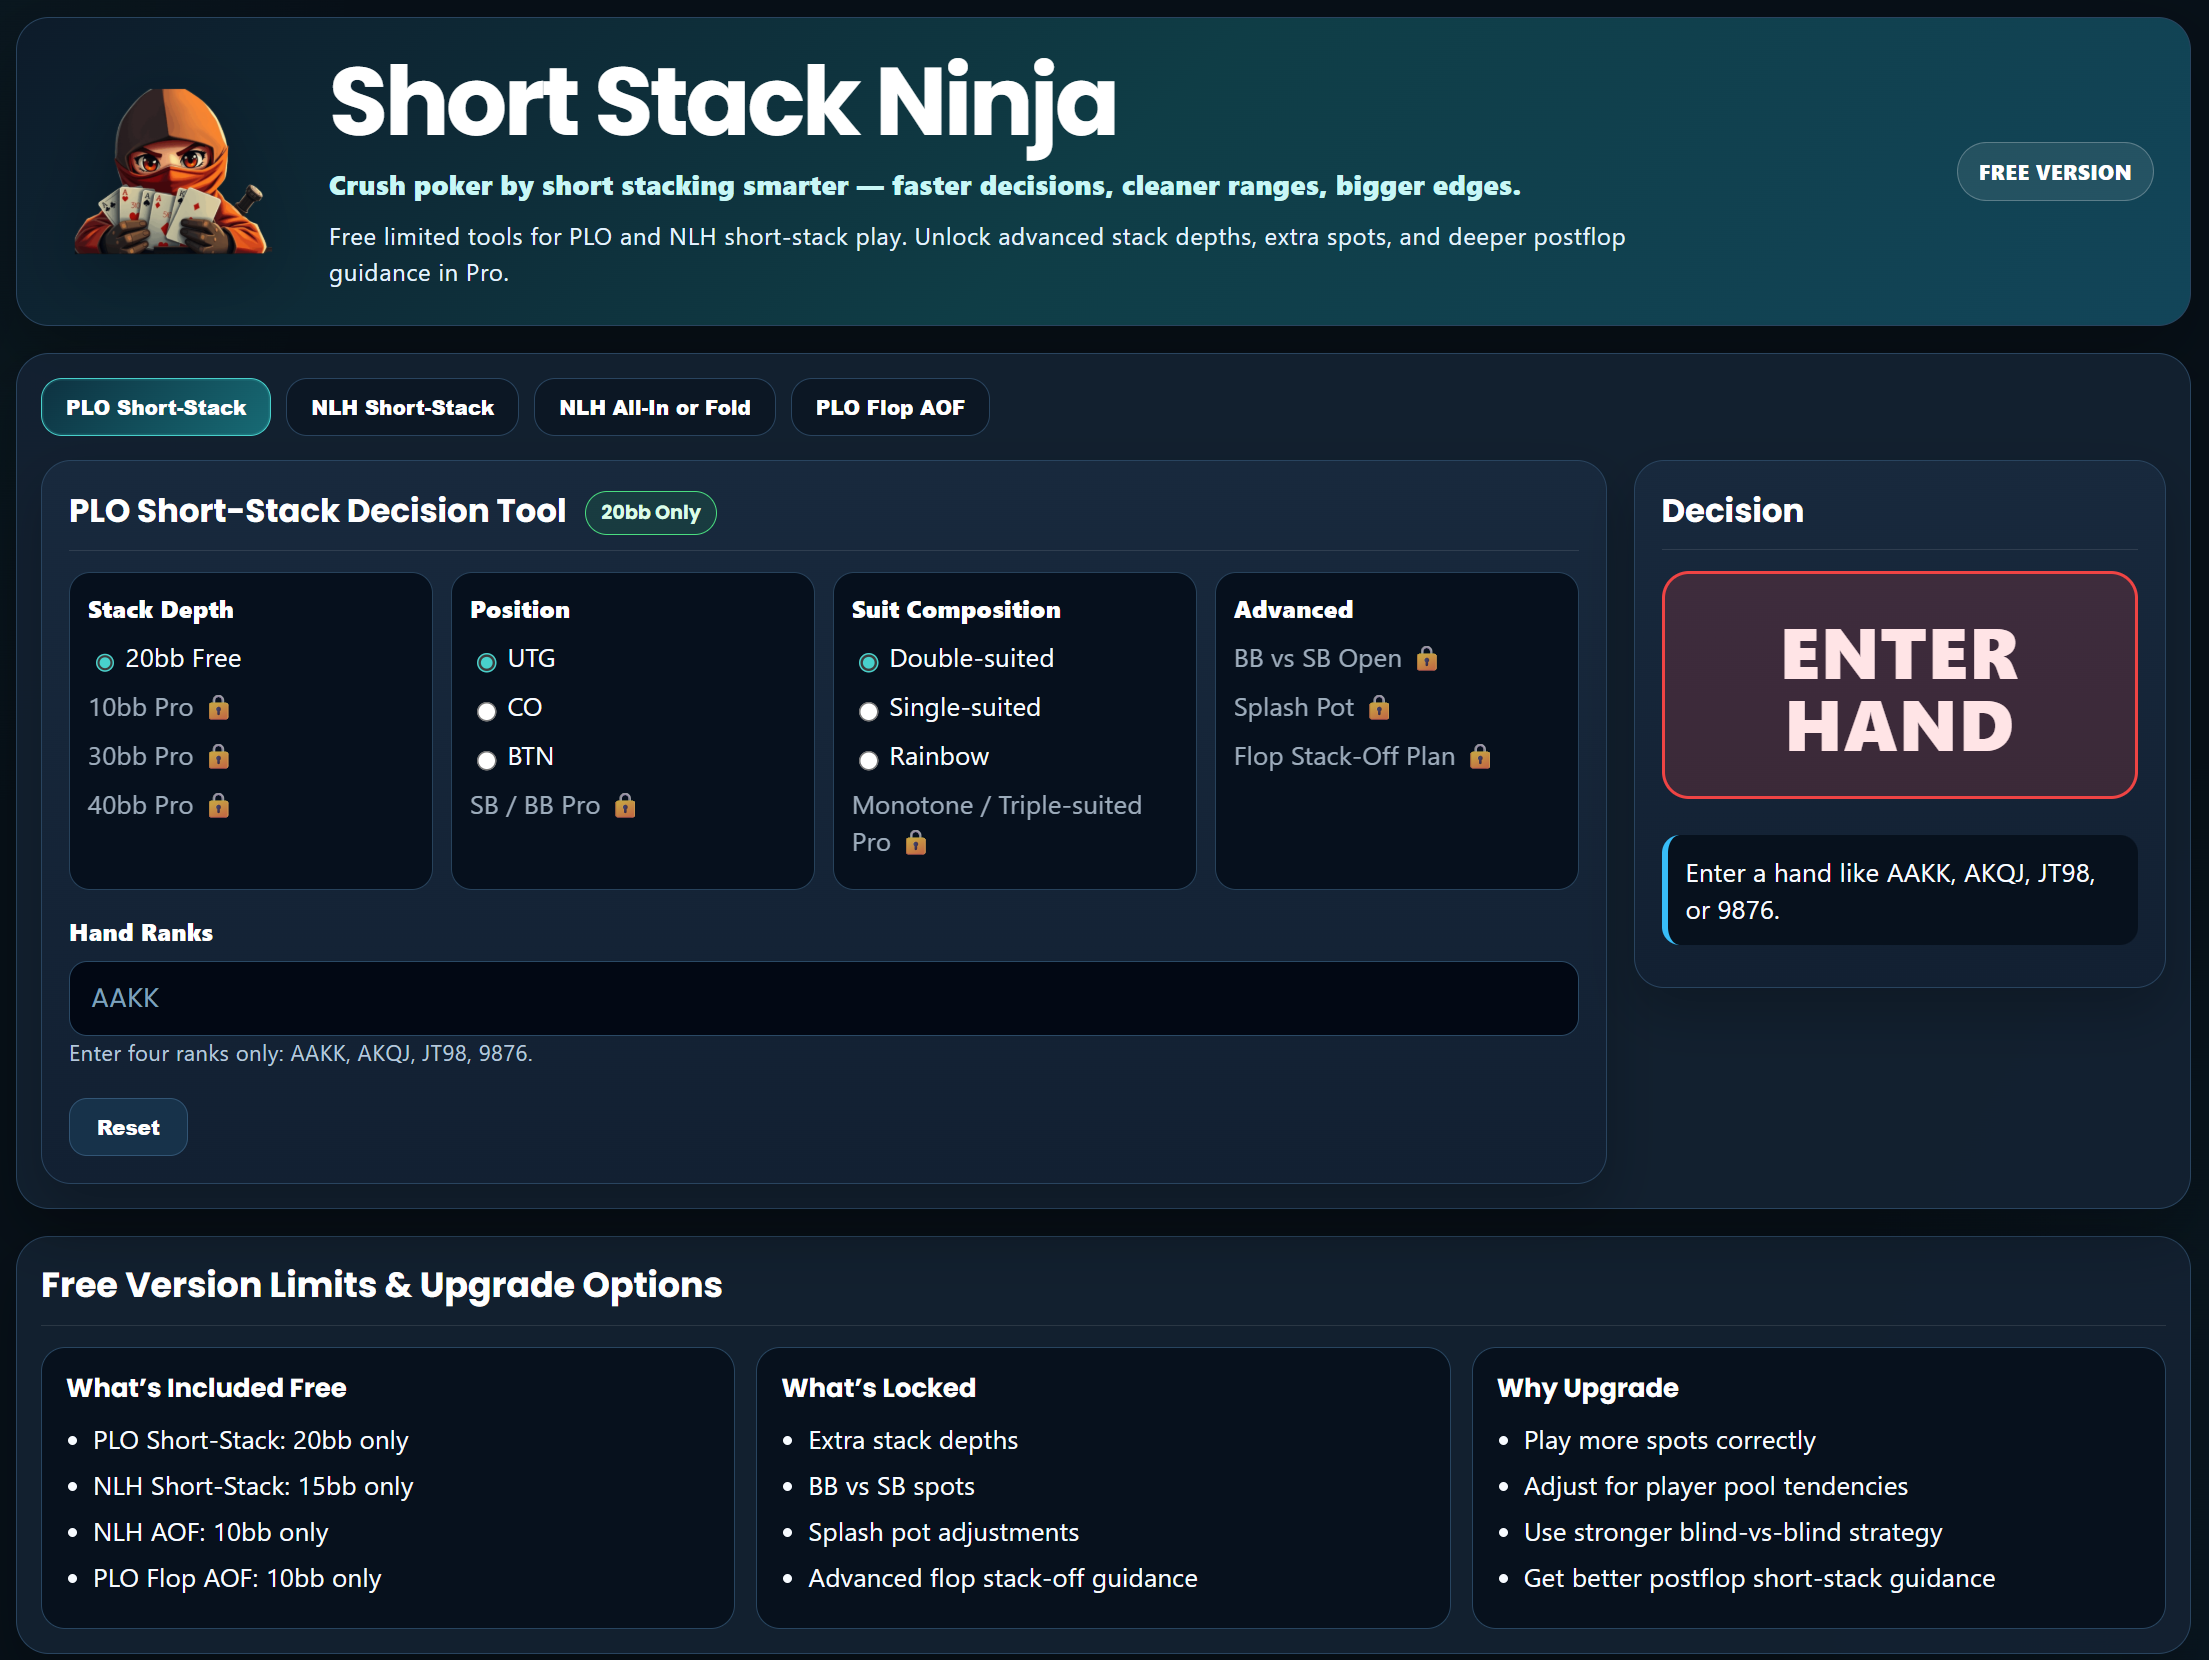
Task: Click the 'Suit Composition' heading
Action: (955, 610)
